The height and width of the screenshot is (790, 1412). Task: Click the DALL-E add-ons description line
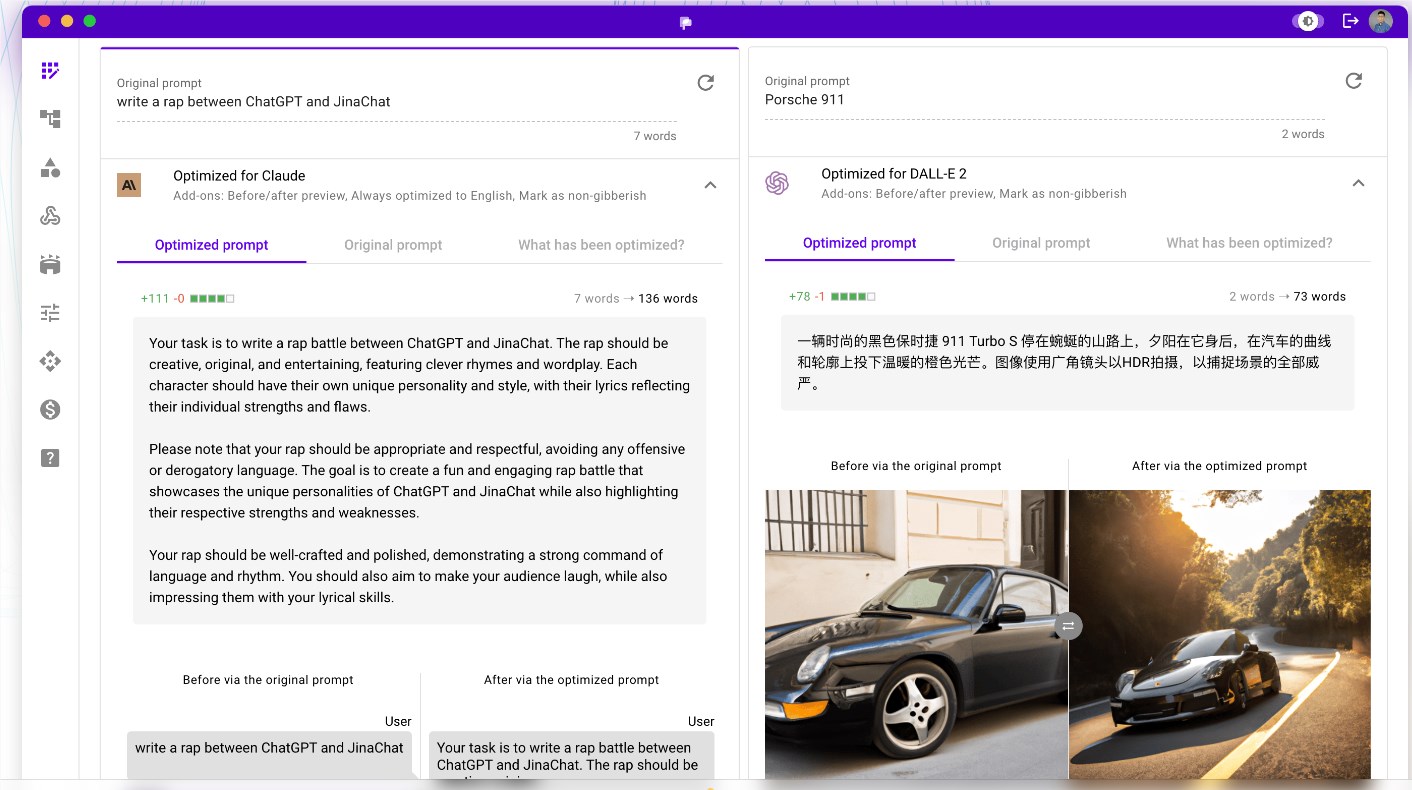coord(974,194)
